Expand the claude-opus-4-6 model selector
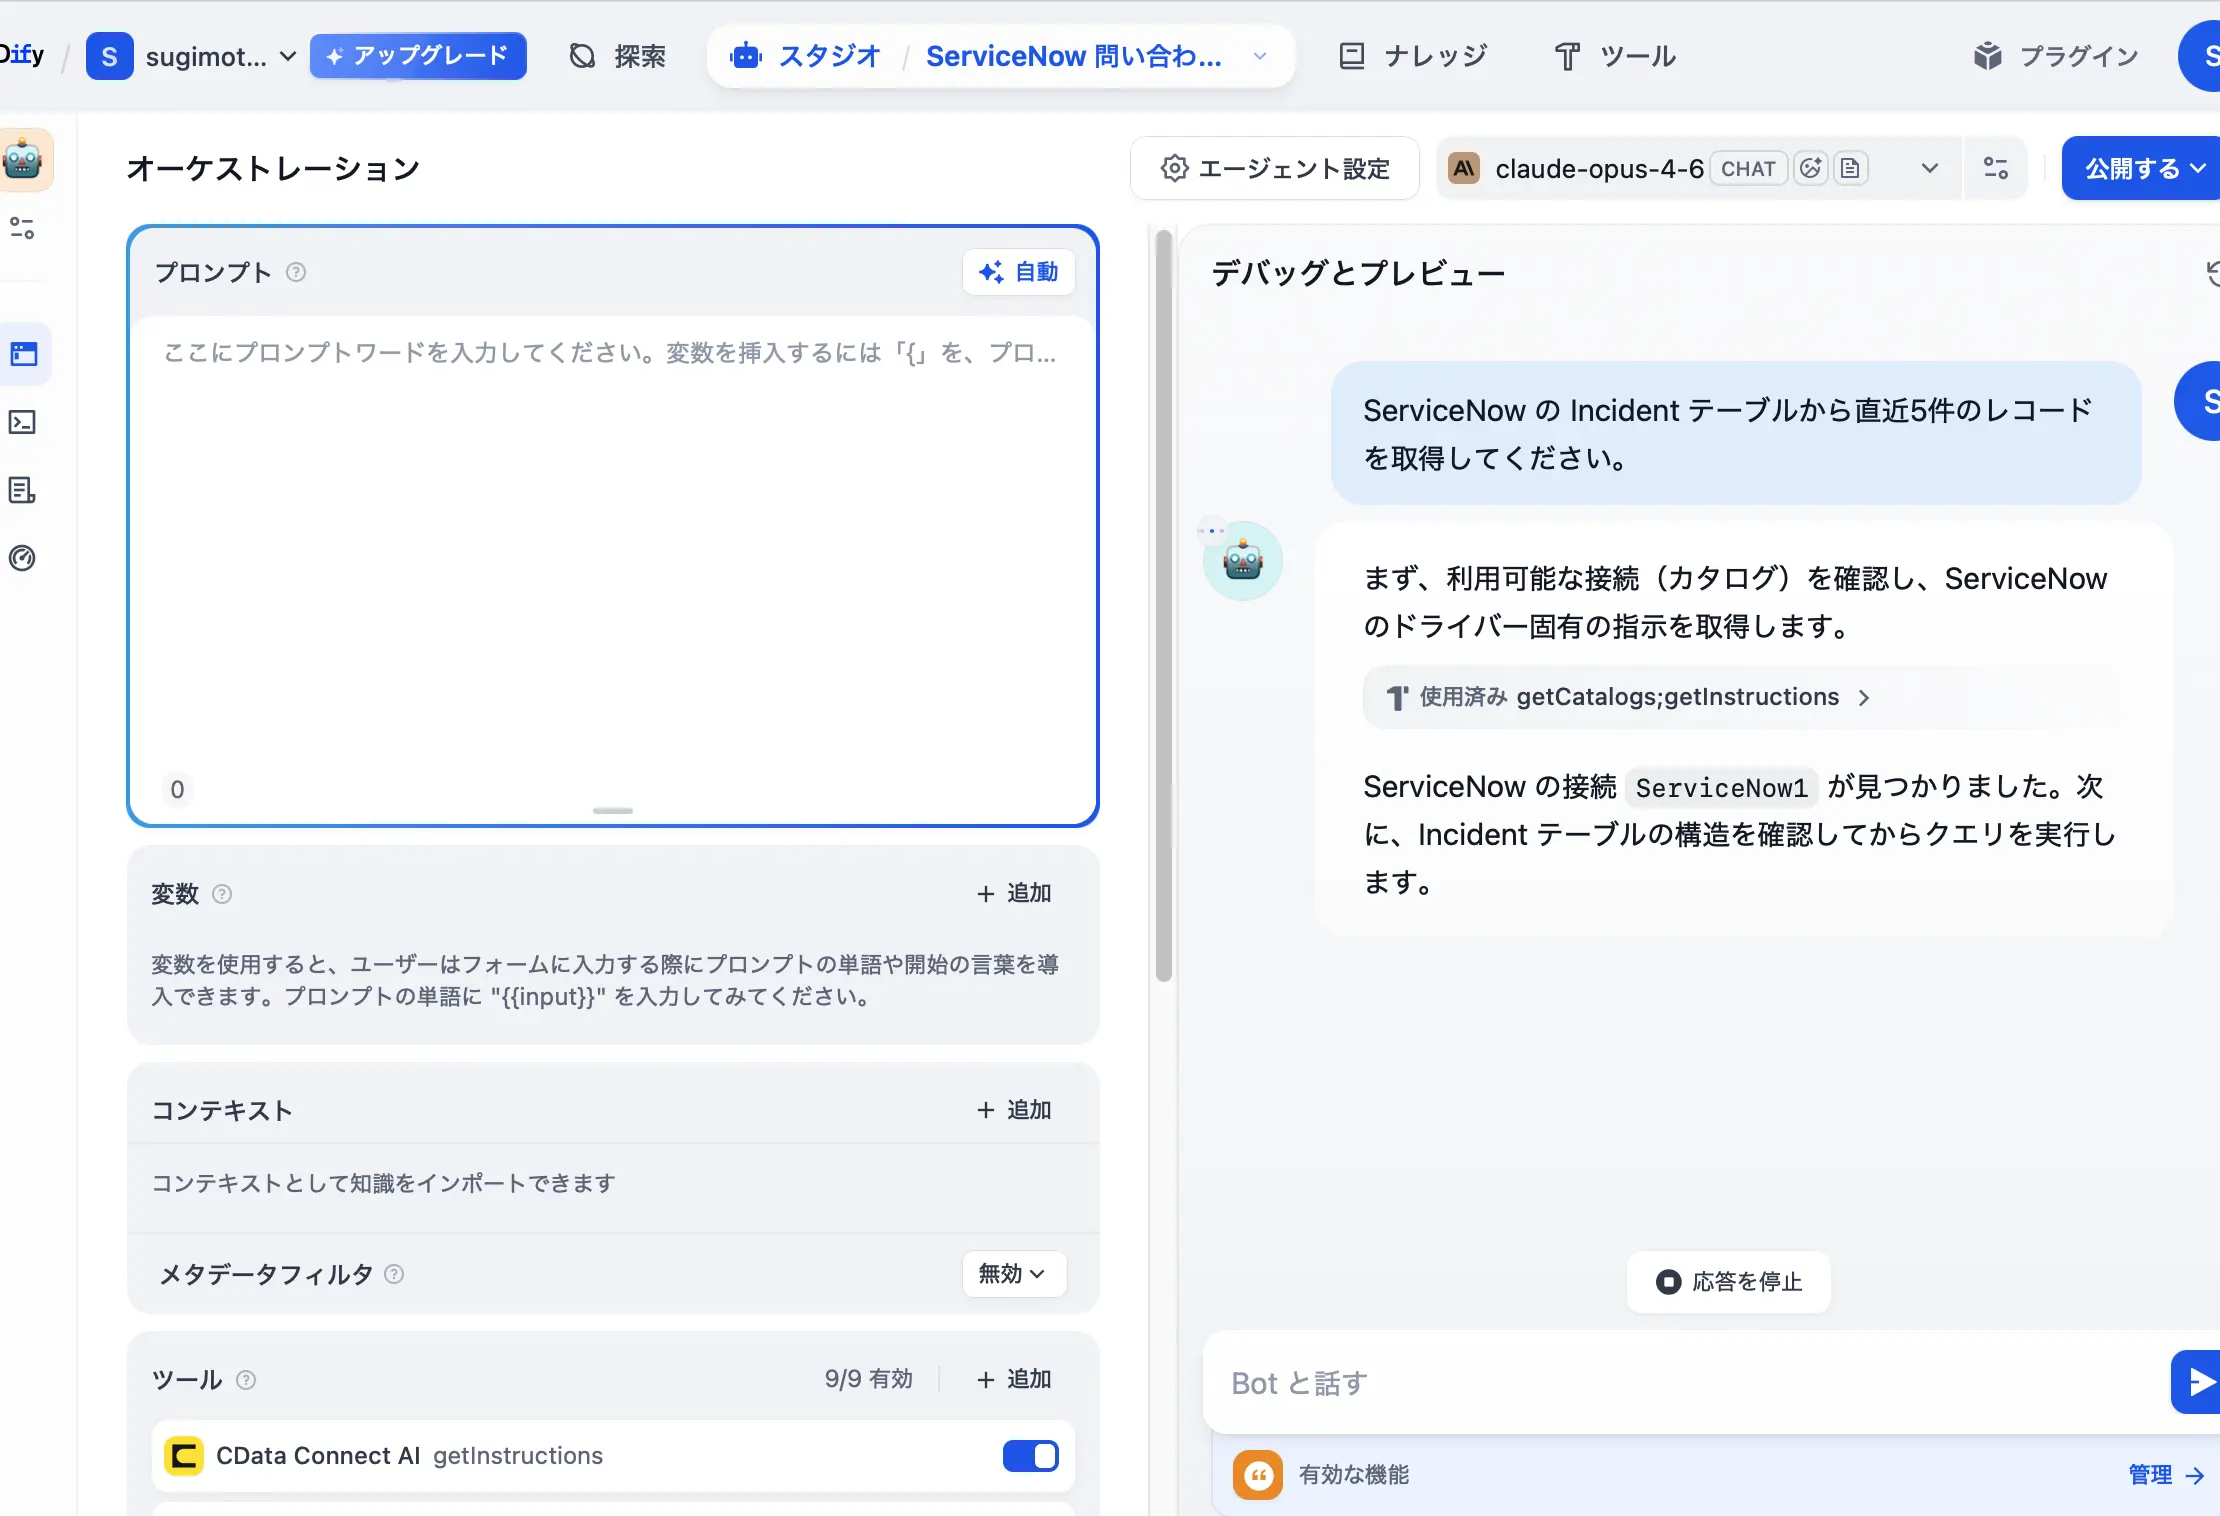The height and width of the screenshot is (1516, 2220). click(1928, 168)
